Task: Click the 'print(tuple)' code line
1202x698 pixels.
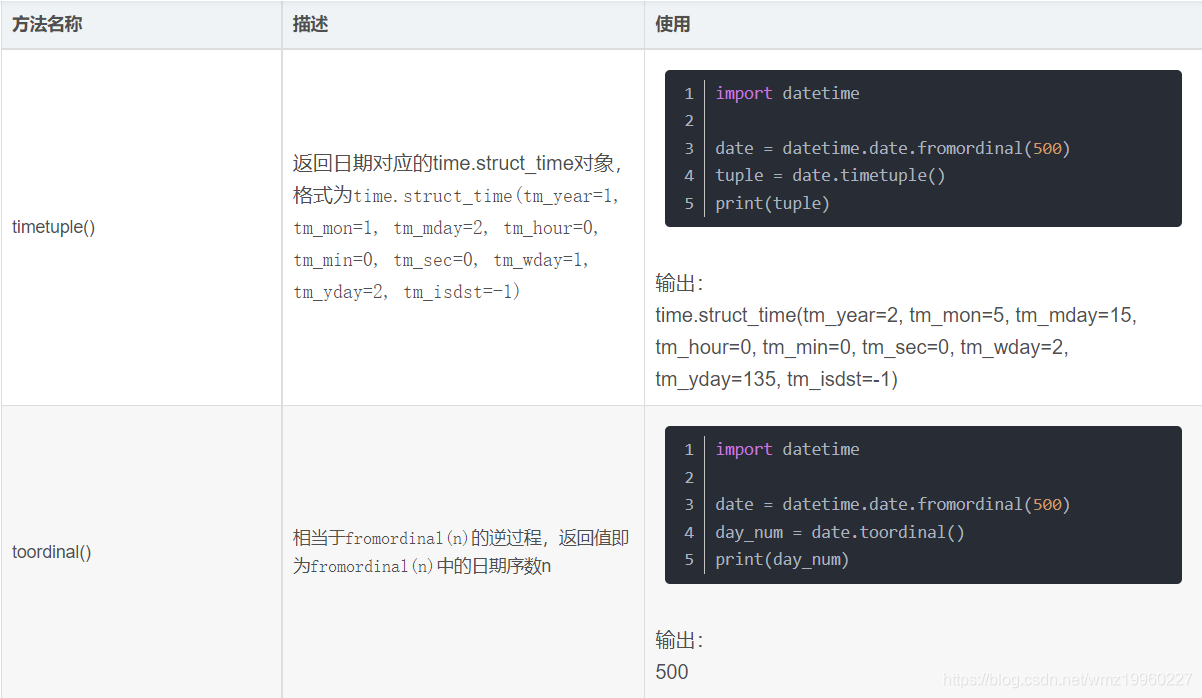Action: tap(772, 204)
